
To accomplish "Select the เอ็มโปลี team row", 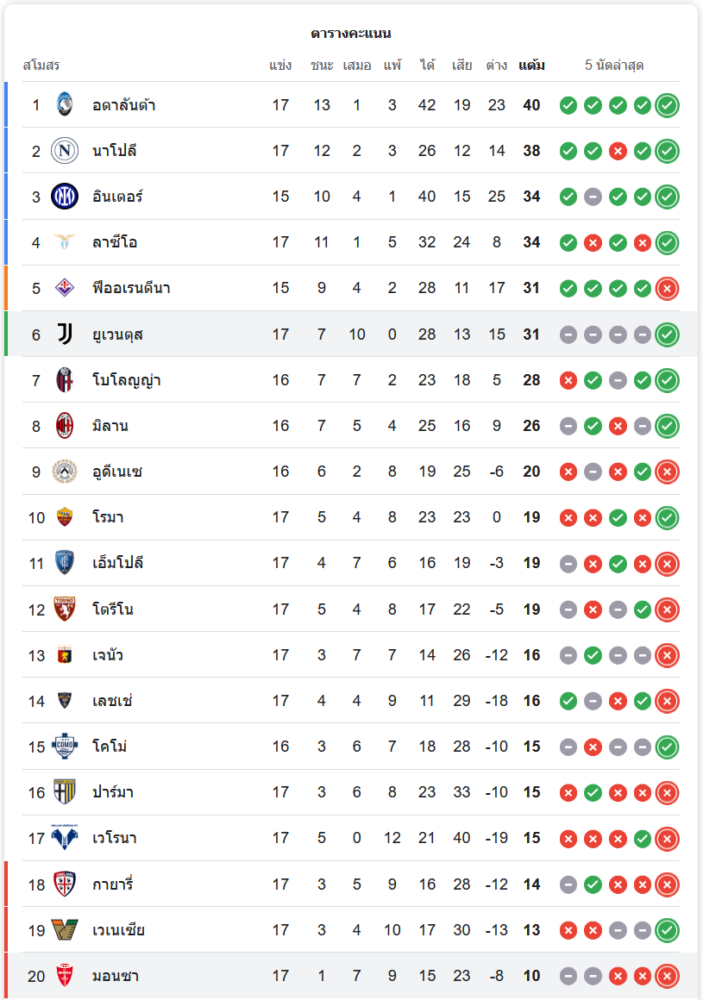I will pyautogui.click(x=350, y=563).
